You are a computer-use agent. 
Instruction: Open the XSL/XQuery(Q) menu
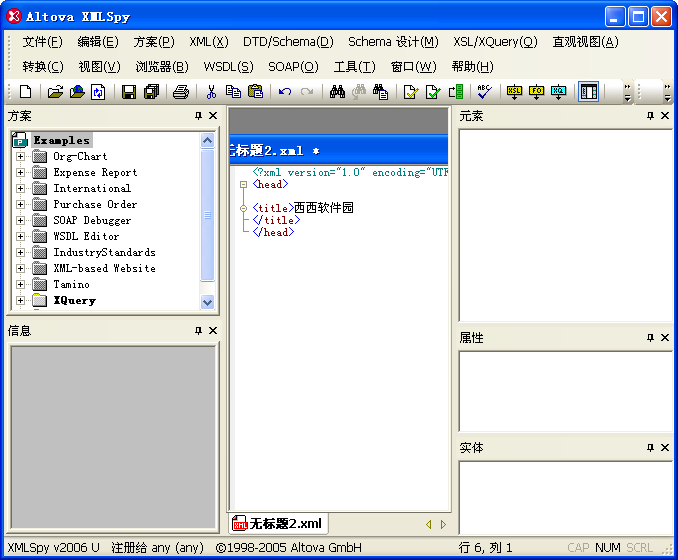[496, 42]
